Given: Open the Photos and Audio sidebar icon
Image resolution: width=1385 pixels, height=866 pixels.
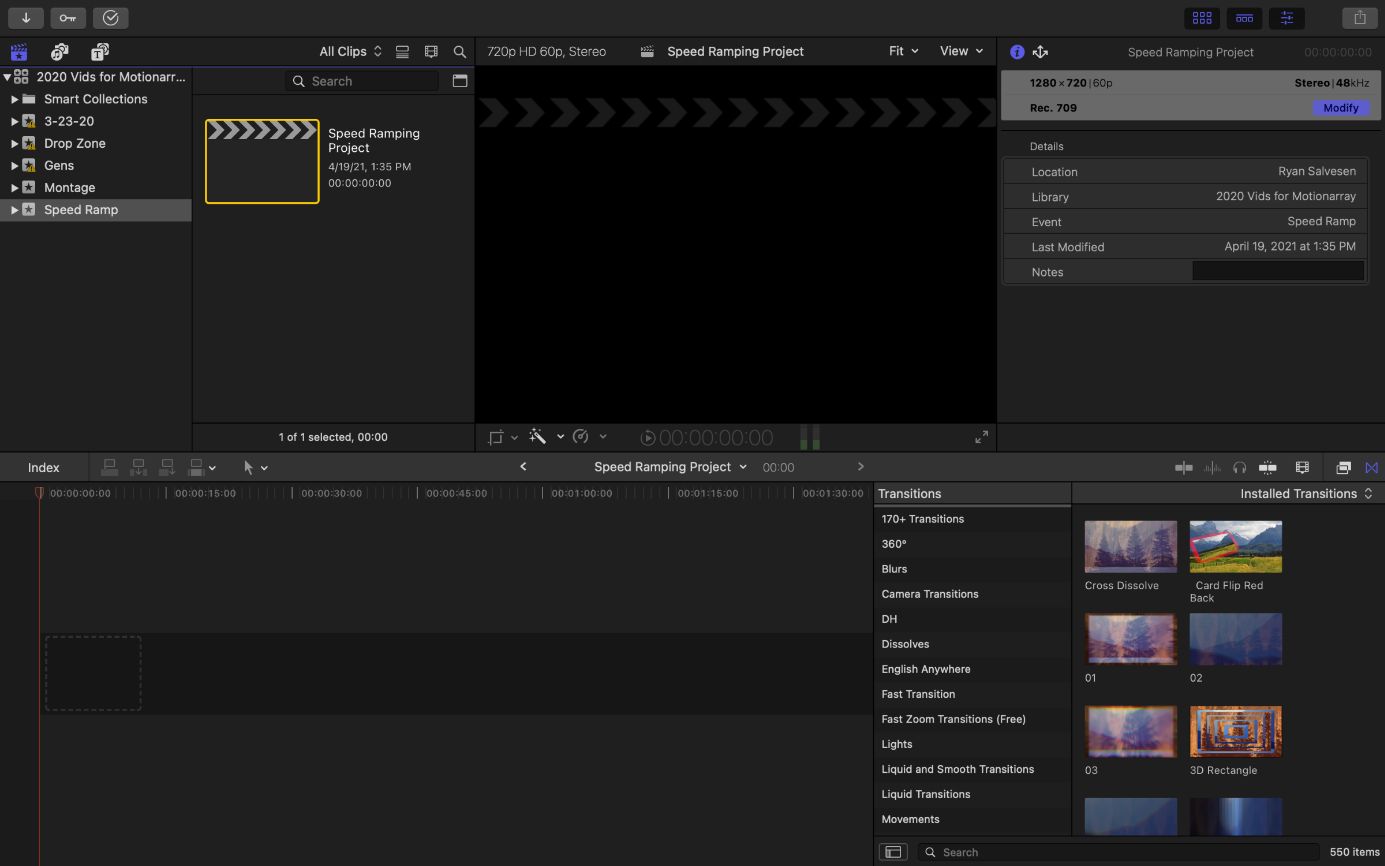Looking at the screenshot, I should [59, 51].
